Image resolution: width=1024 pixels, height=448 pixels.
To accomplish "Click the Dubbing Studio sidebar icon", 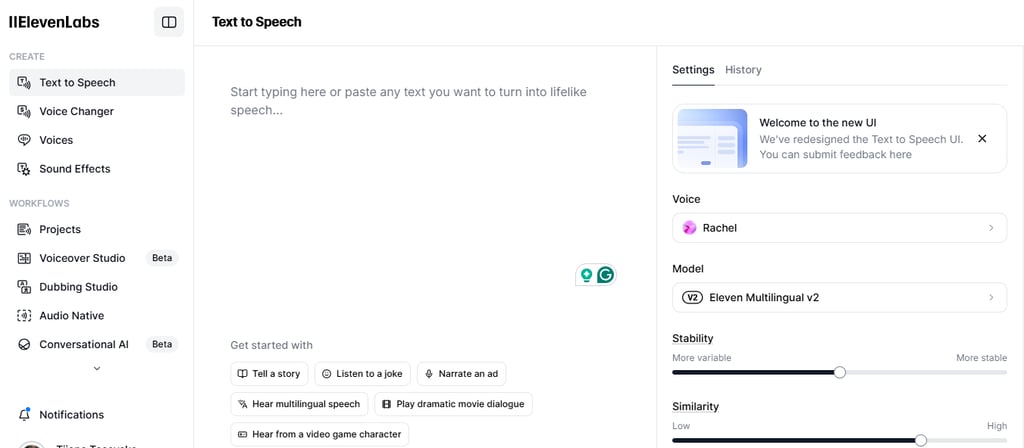I will [24, 287].
